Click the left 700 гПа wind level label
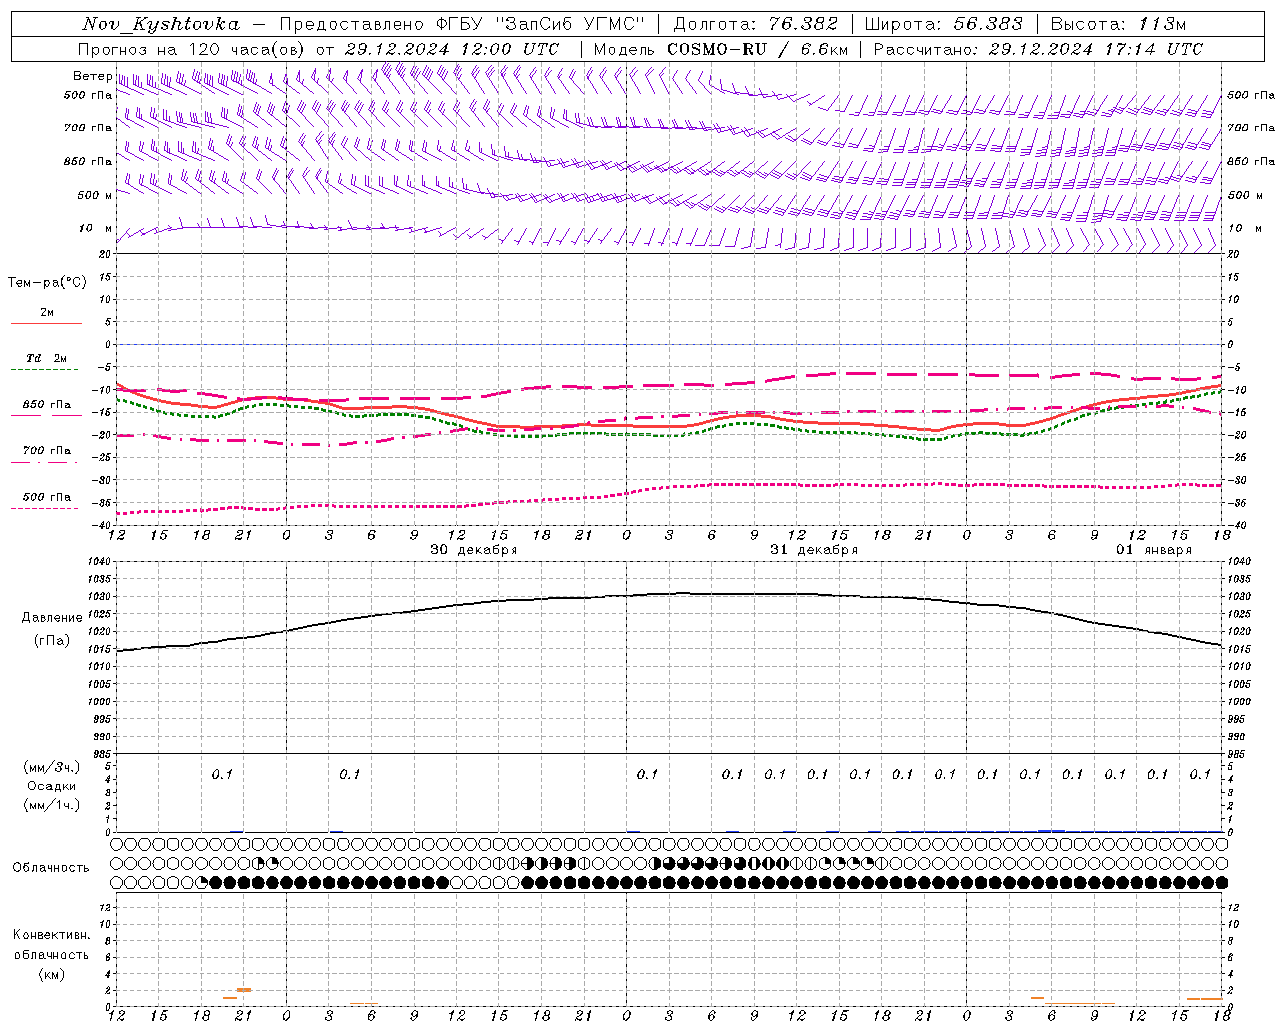This screenshot has width=1280, height=1024. [x=88, y=128]
